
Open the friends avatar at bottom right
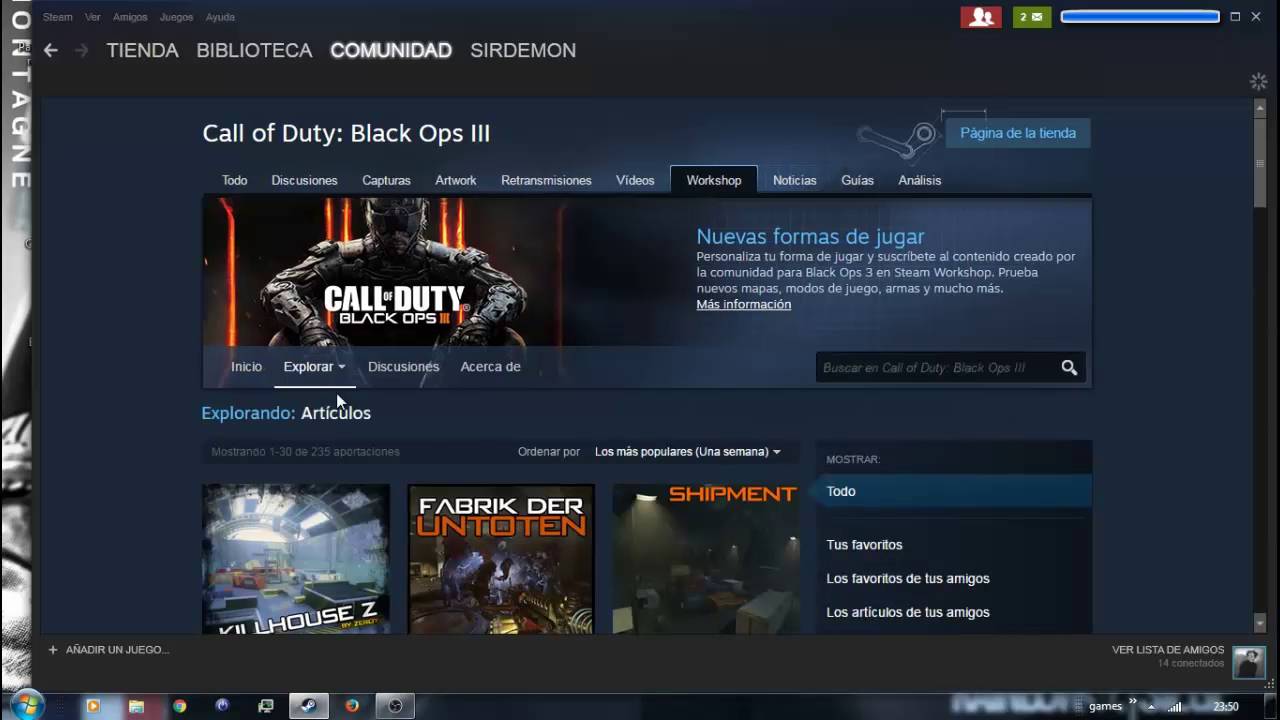pos(1249,661)
